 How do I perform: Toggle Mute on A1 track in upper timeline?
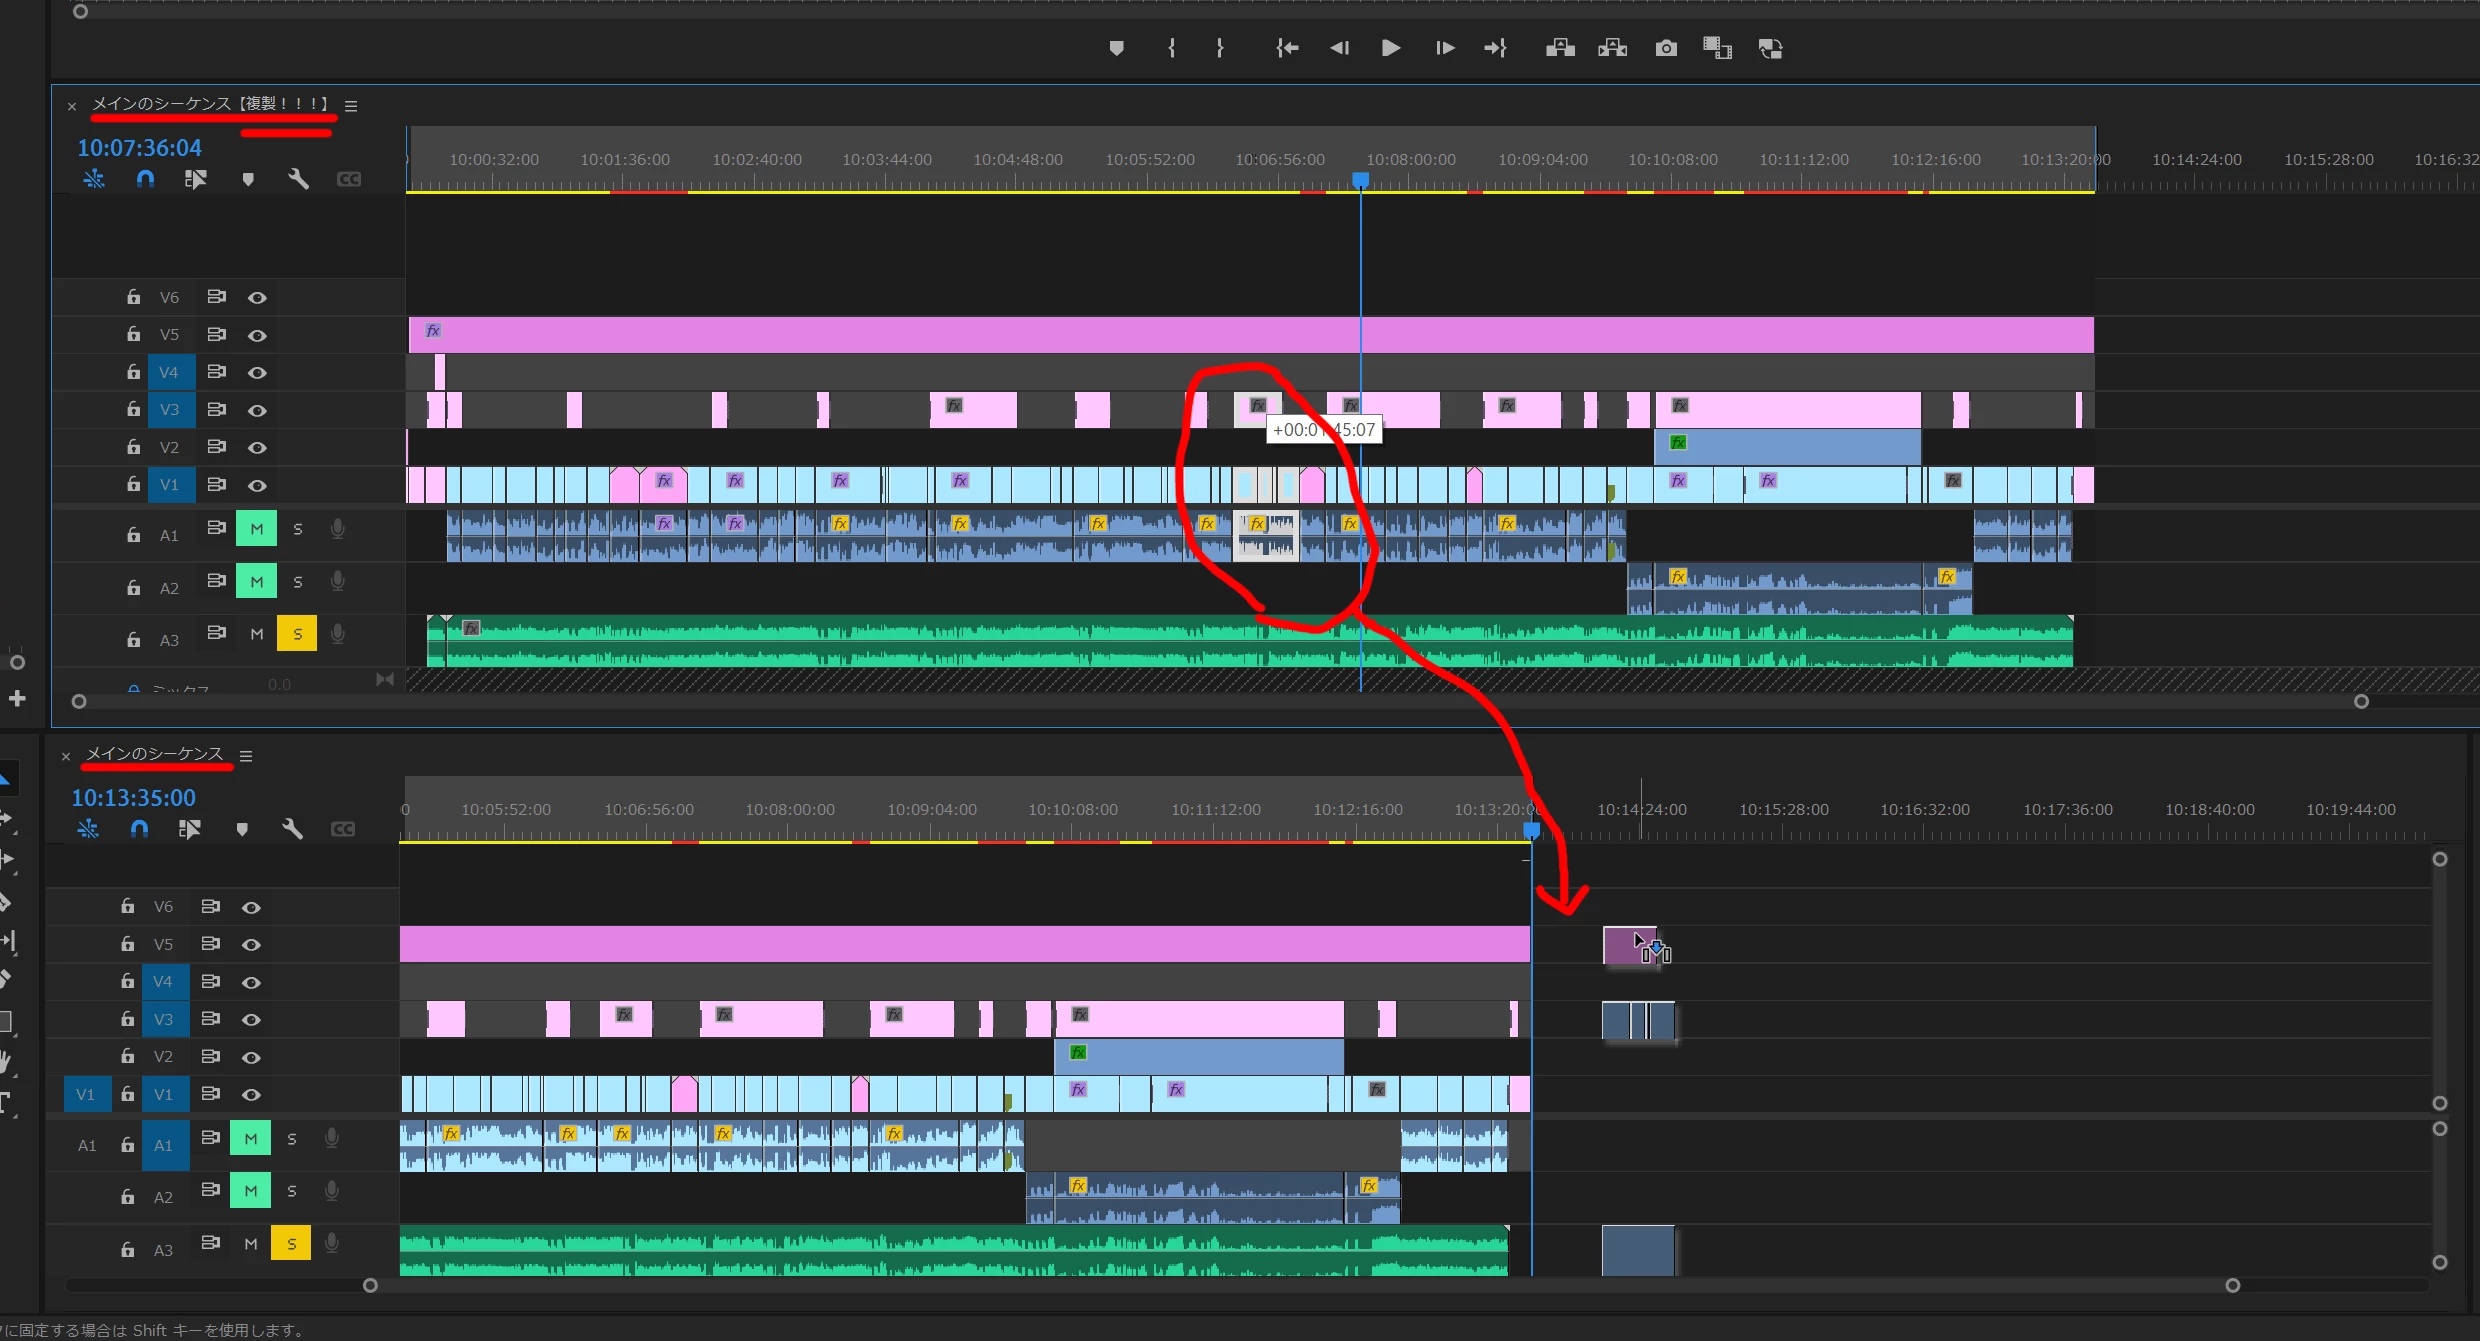click(x=256, y=528)
